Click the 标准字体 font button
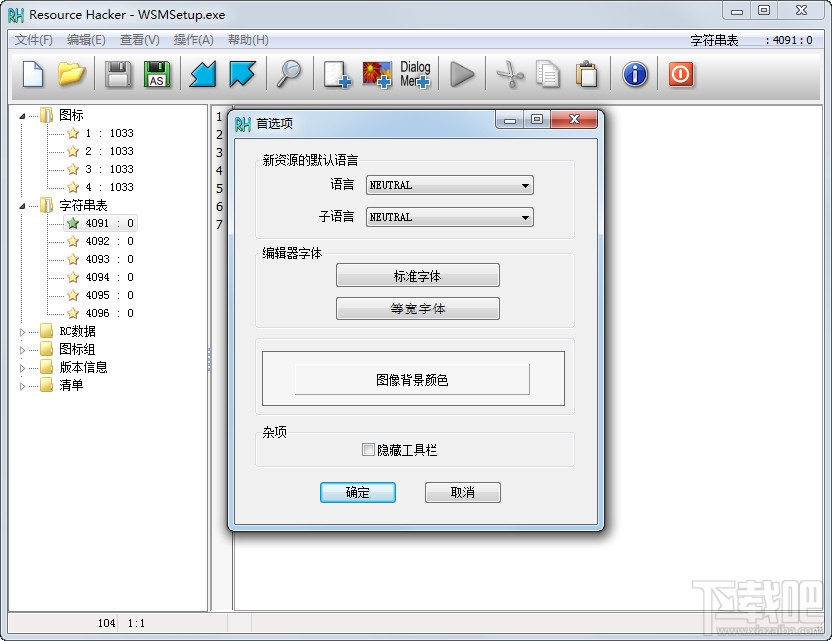 coord(419,275)
